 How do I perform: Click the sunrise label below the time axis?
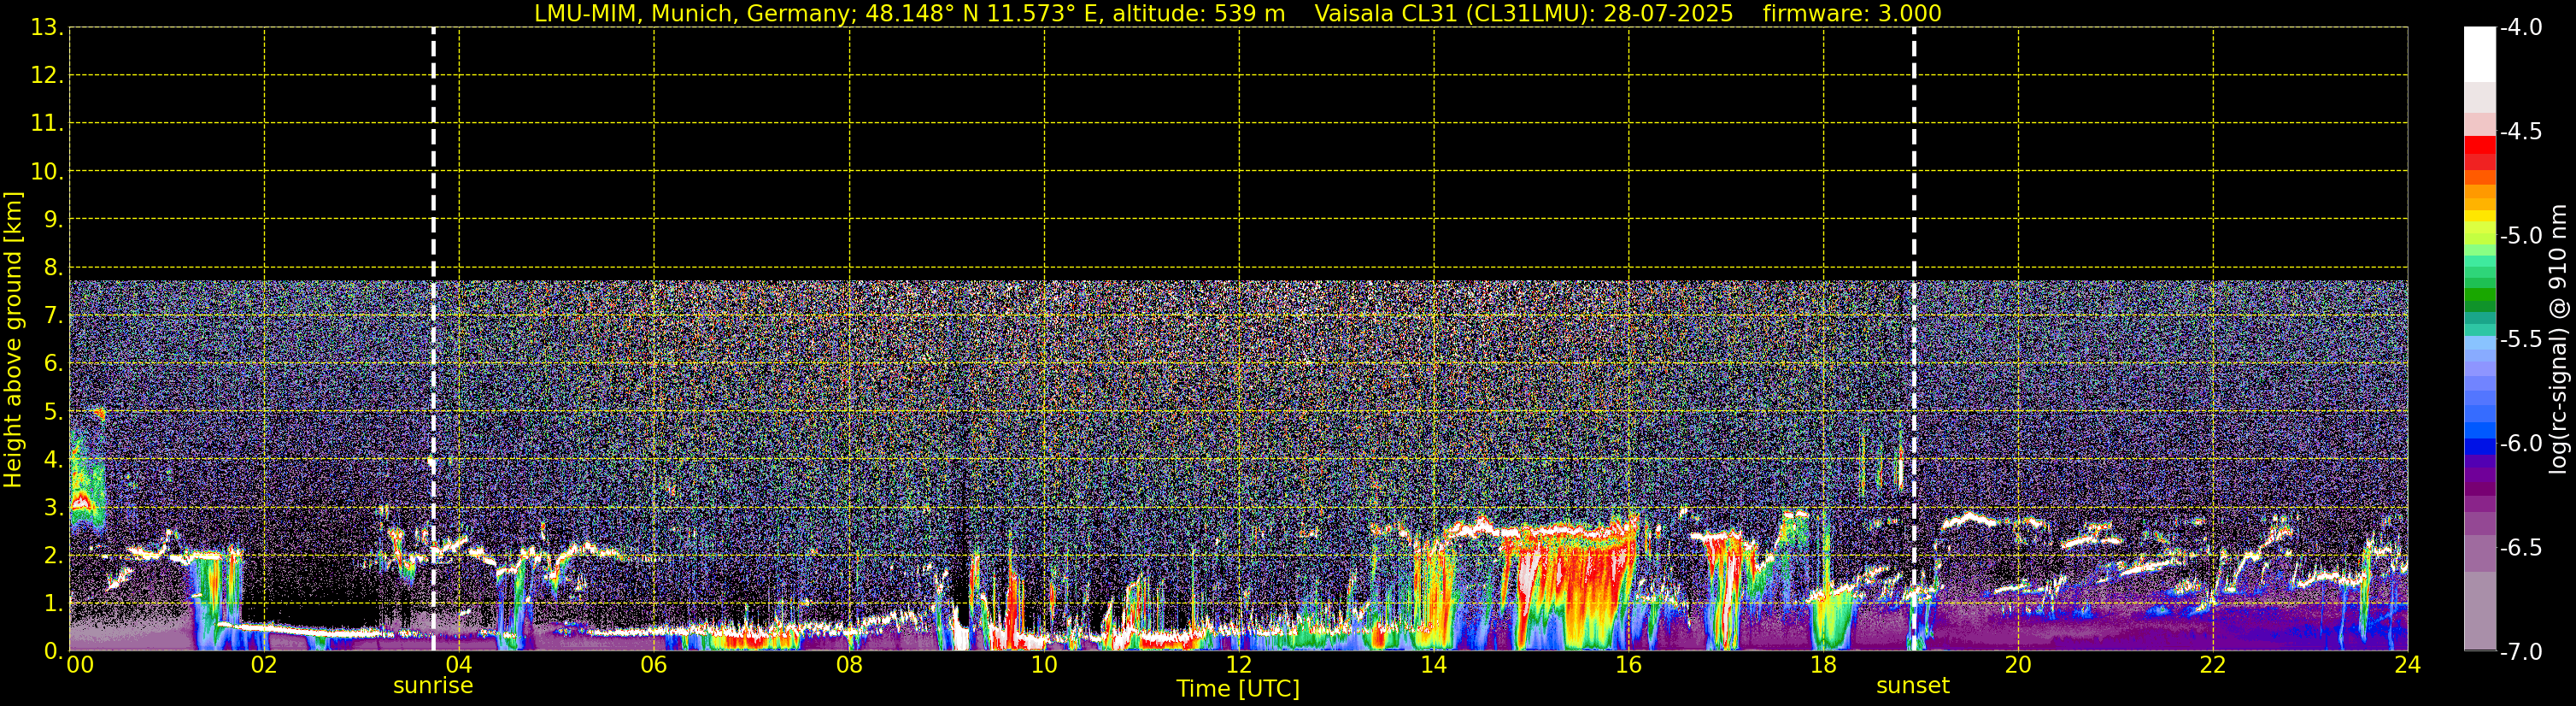[x=432, y=686]
